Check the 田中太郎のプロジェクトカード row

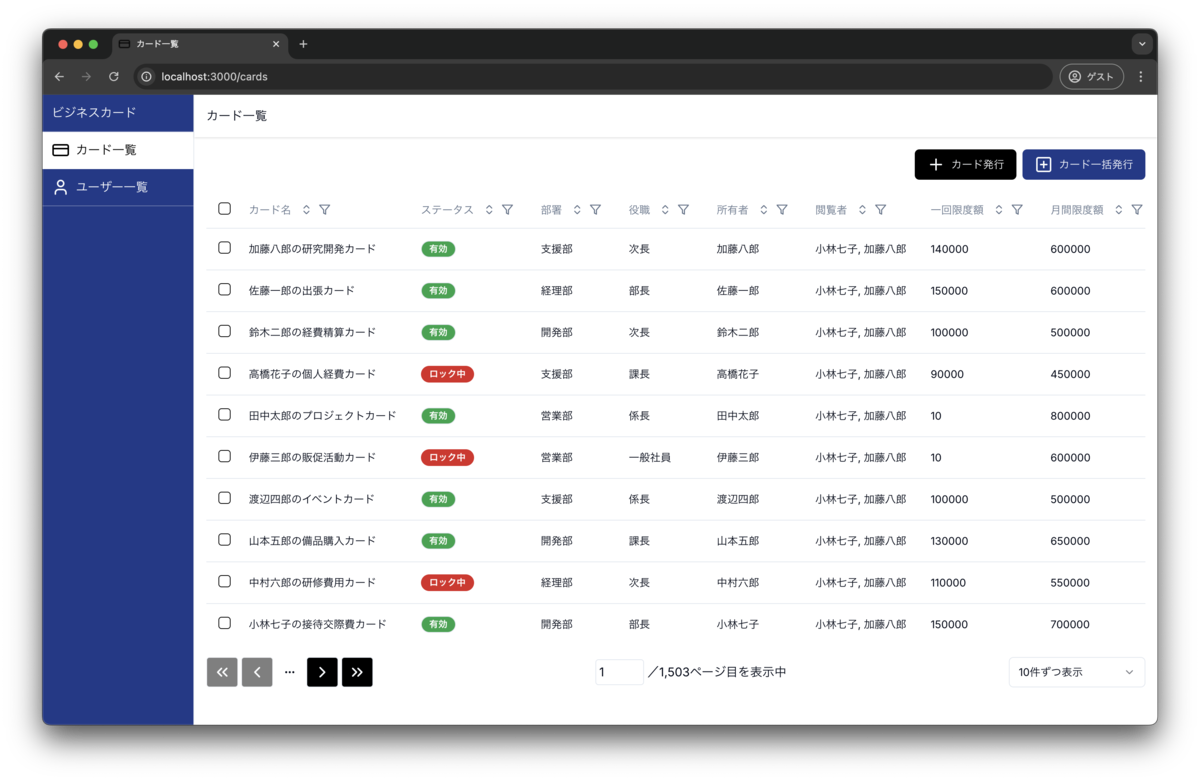tap(224, 415)
